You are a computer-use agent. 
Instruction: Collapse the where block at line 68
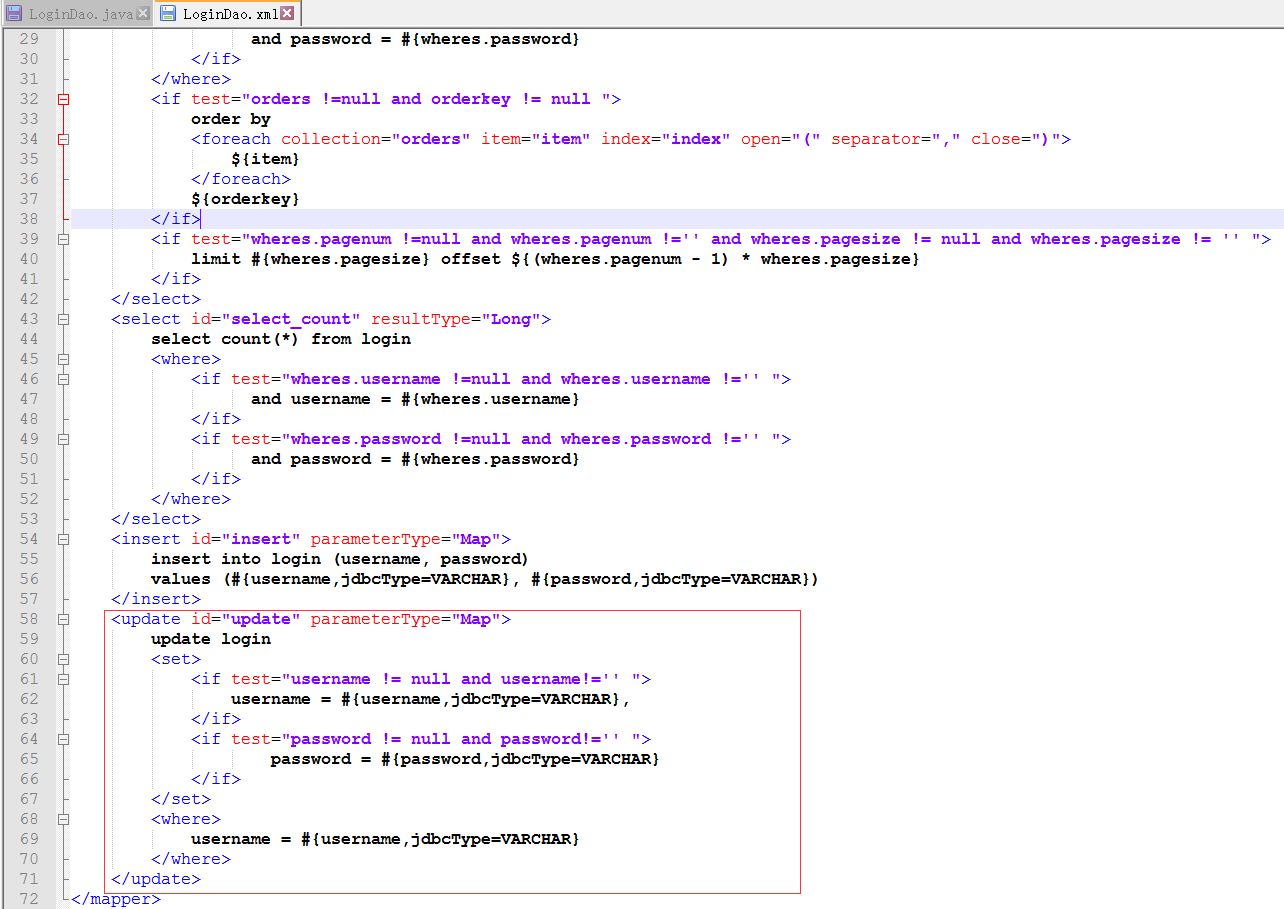[64, 819]
